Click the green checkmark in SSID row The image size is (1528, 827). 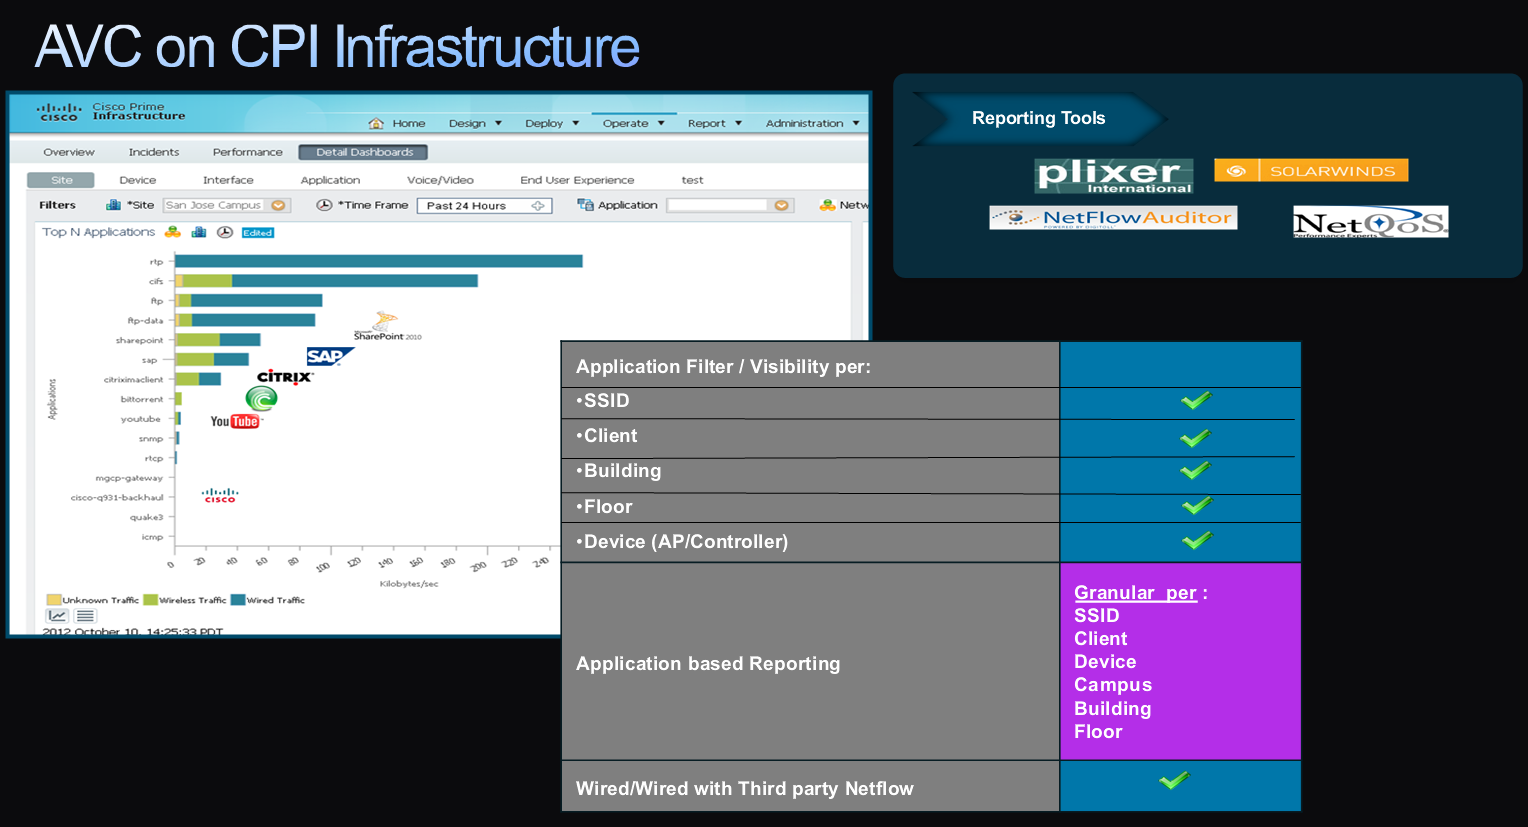click(x=1195, y=401)
